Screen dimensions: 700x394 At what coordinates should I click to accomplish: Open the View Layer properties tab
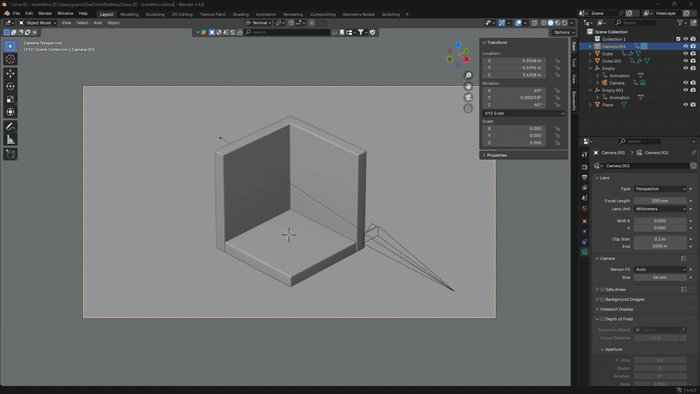(x=584, y=188)
